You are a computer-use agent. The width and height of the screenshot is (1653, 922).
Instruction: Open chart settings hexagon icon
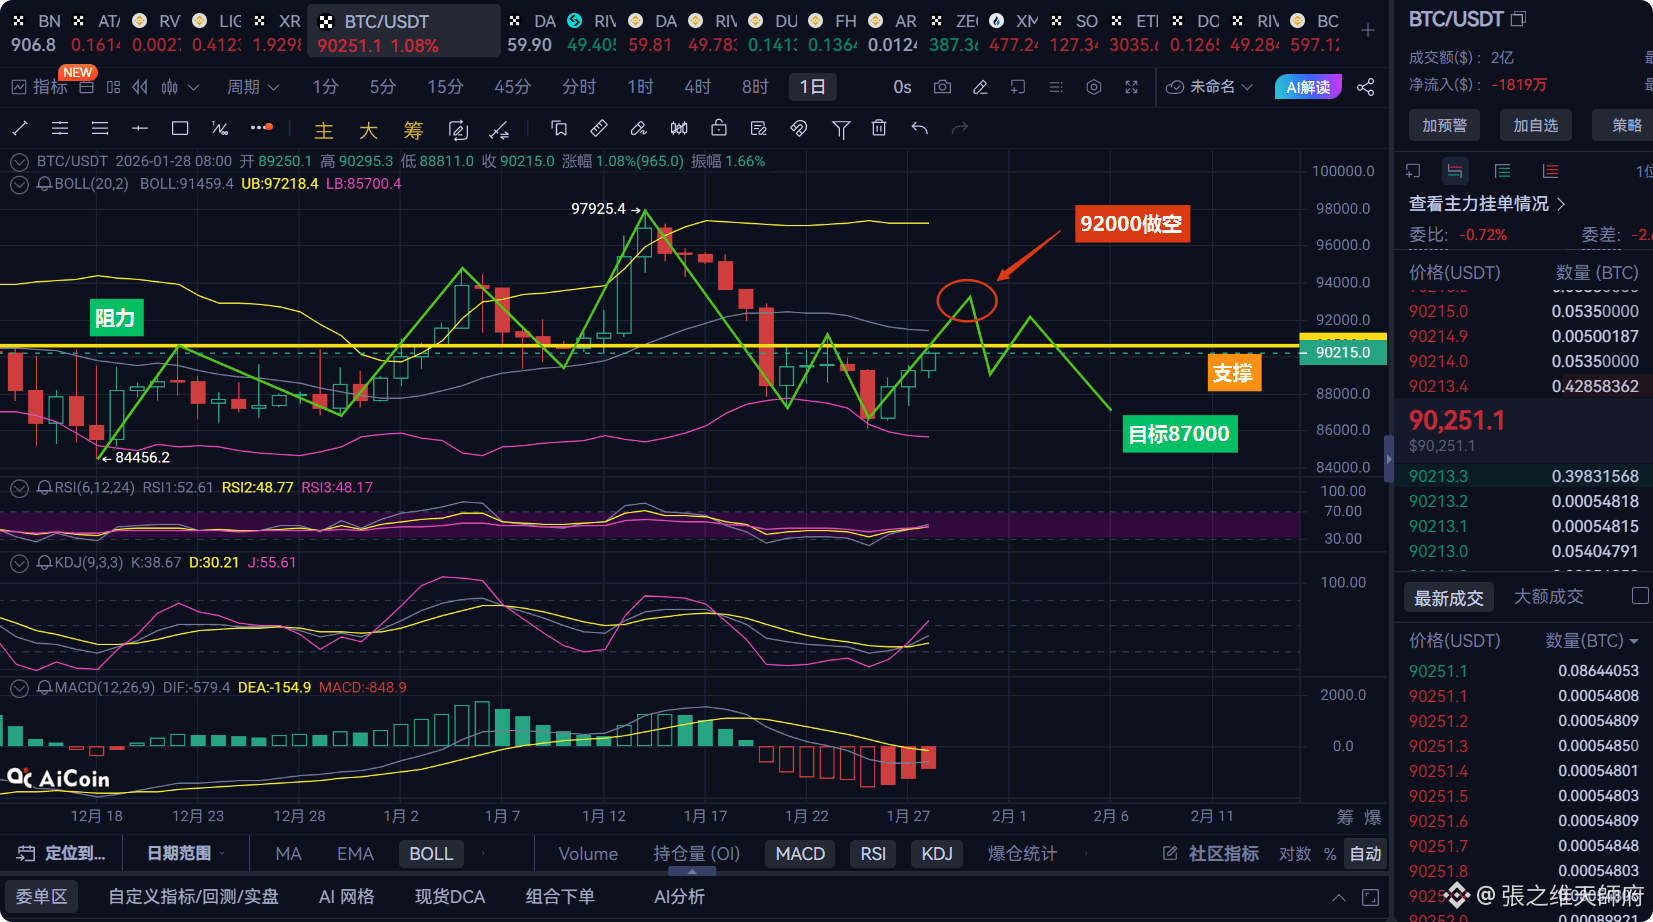point(1094,87)
